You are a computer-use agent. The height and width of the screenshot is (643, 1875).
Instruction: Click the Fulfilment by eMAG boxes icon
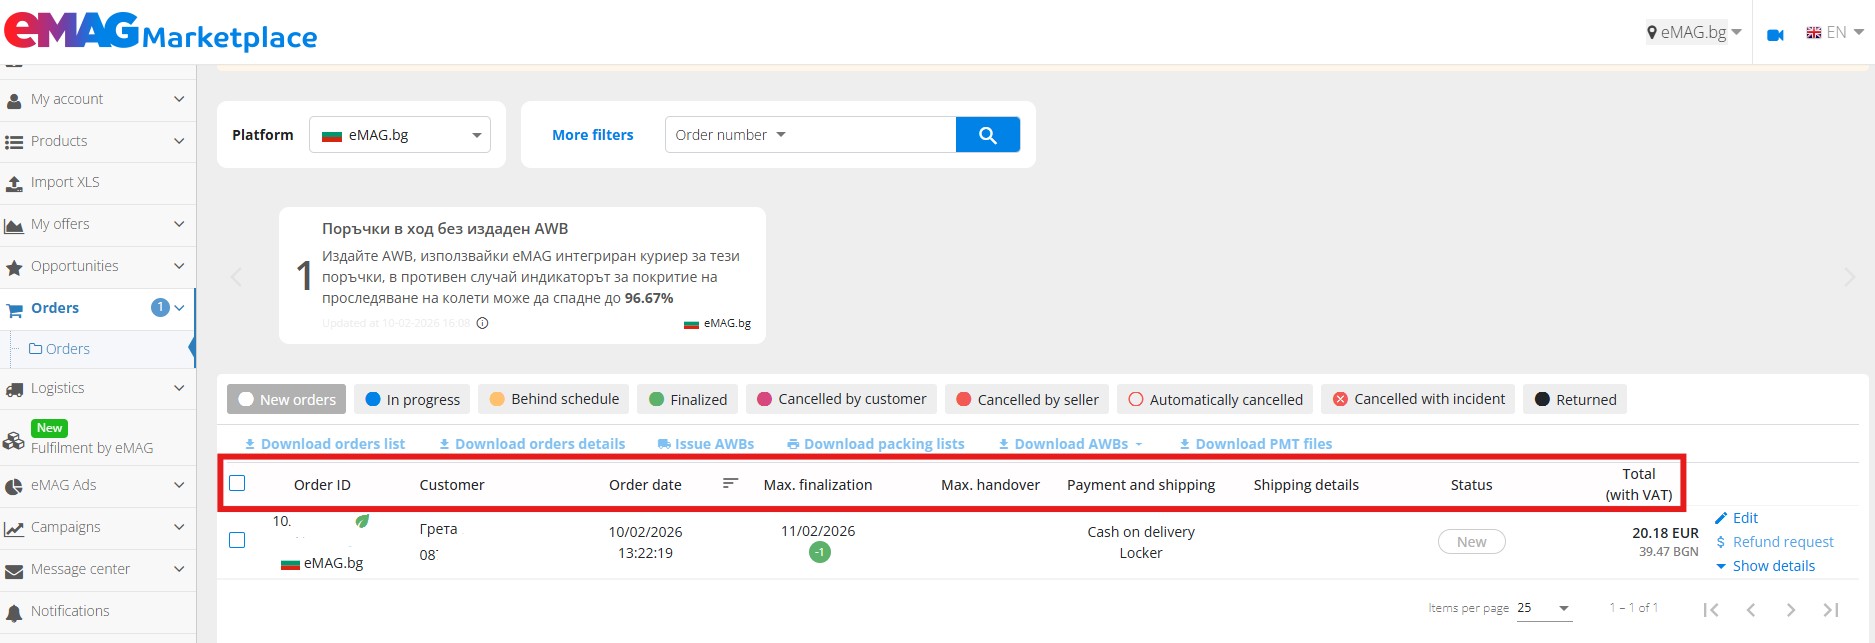[14, 440]
